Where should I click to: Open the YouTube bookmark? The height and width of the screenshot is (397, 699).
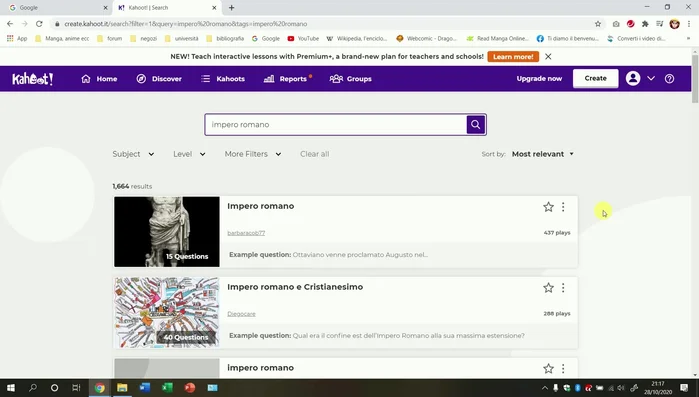303,39
